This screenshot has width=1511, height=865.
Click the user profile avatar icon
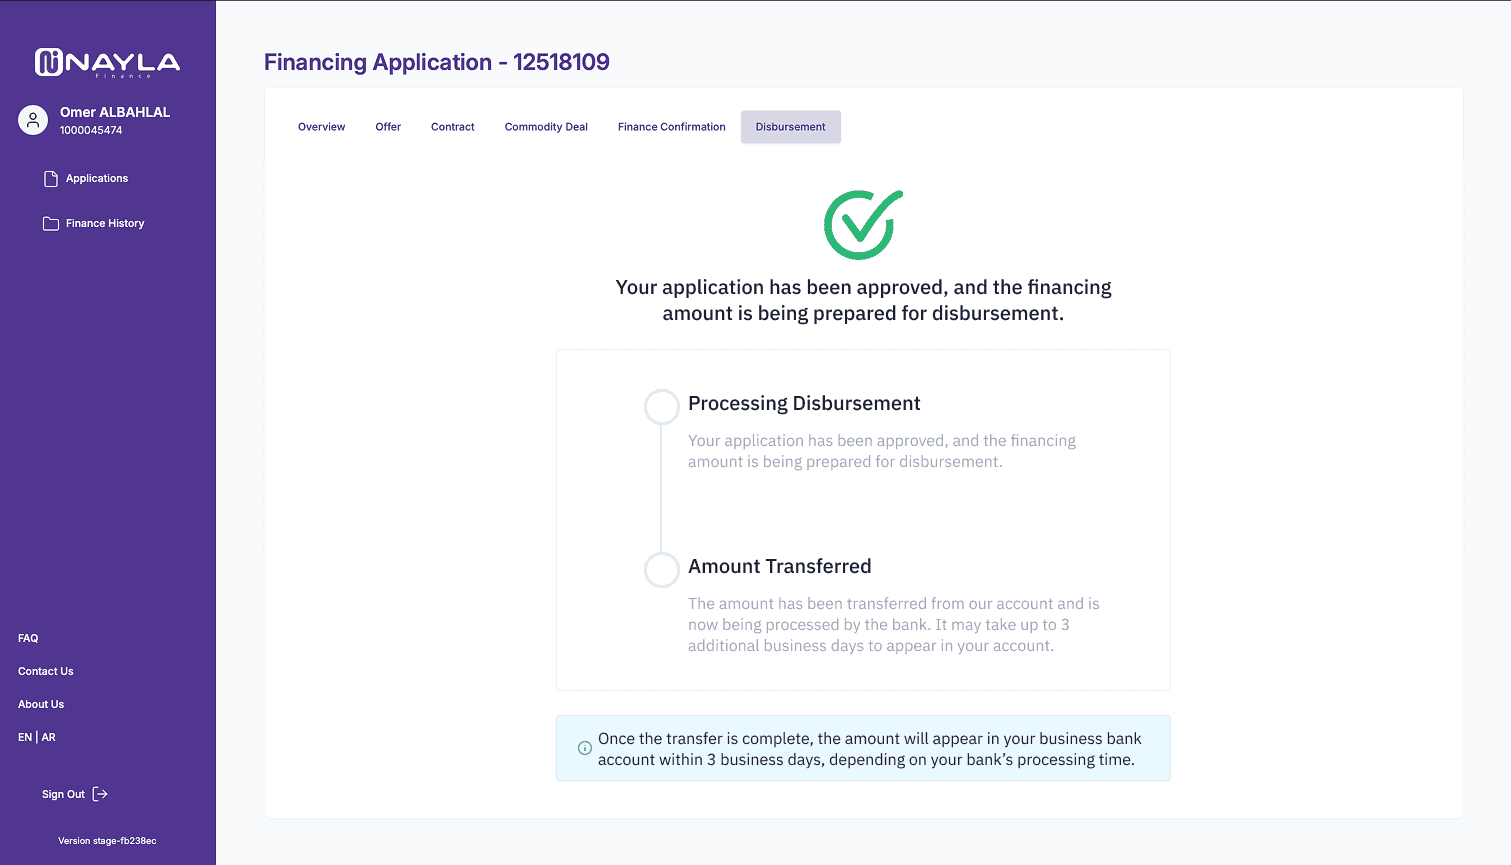[33, 120]
